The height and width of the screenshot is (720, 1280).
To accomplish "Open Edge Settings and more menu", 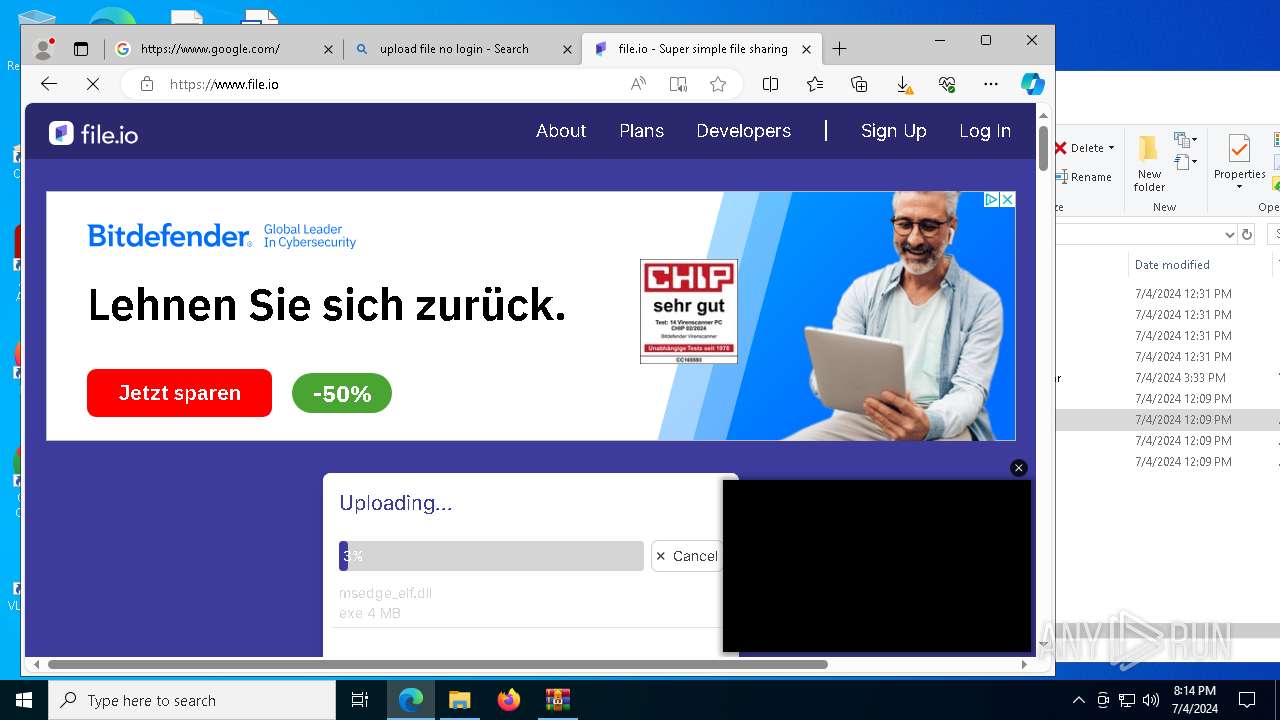I will point(991,85).
